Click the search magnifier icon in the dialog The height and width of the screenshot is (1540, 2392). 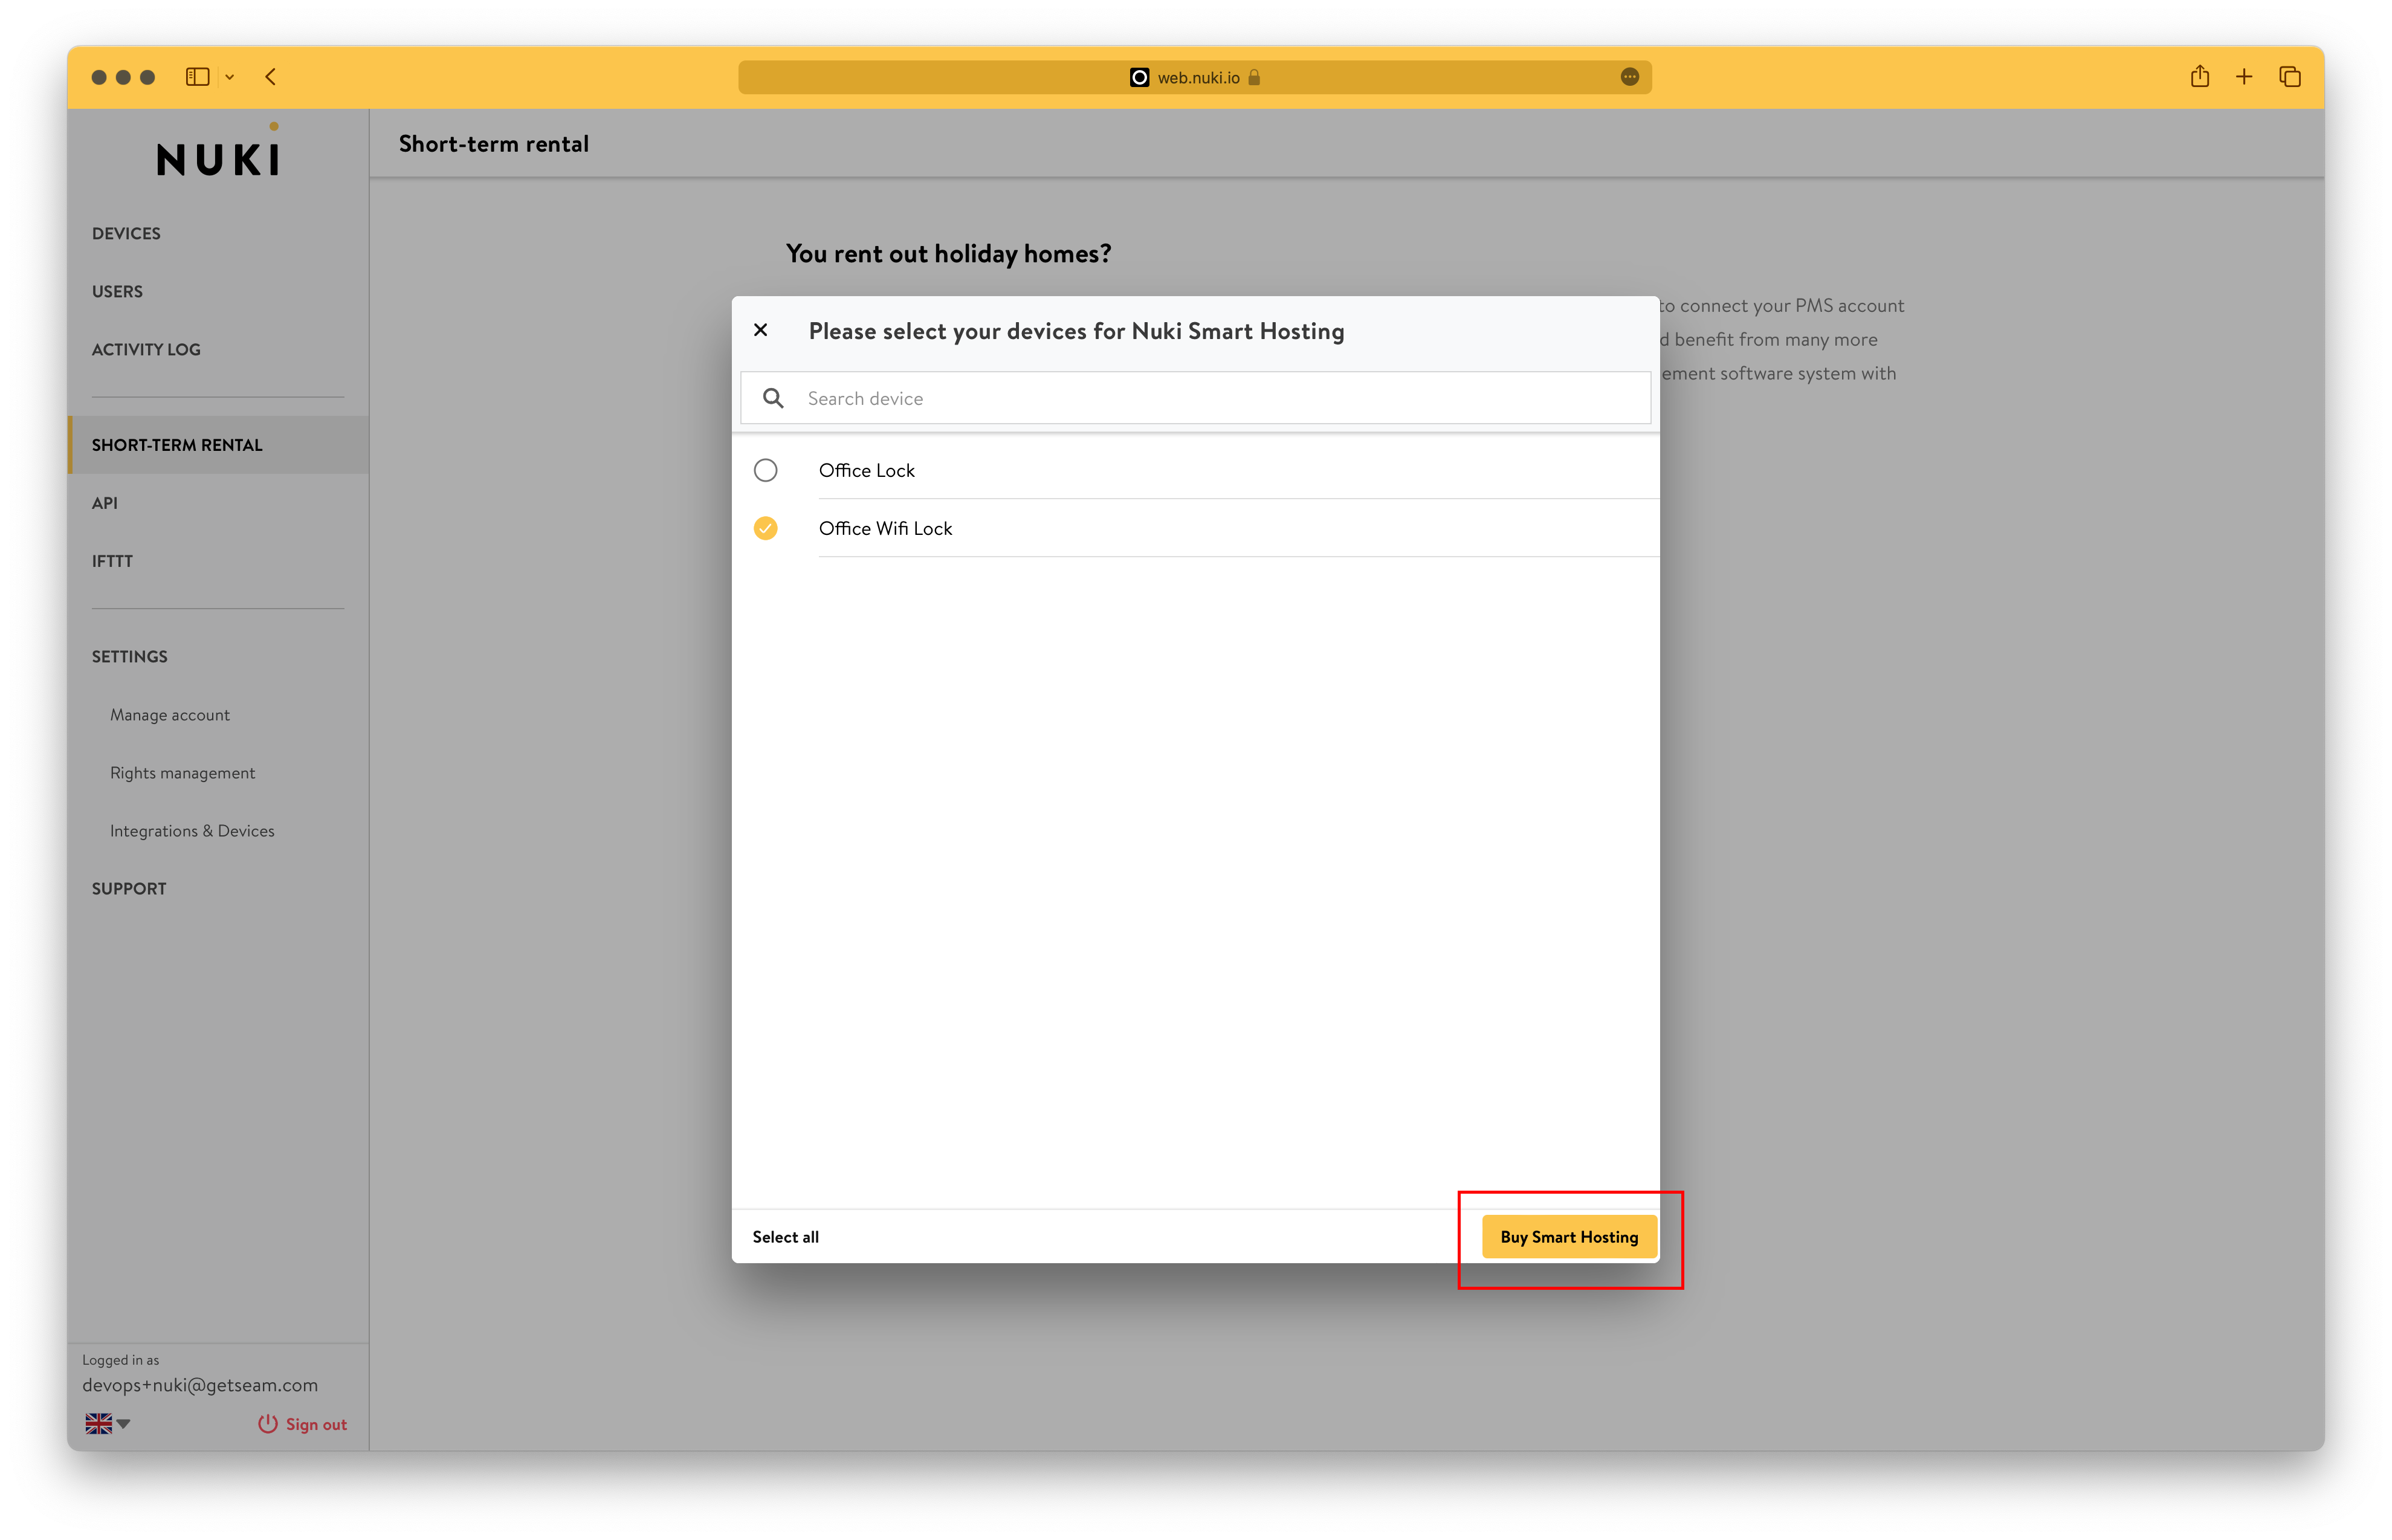point(773,397)
